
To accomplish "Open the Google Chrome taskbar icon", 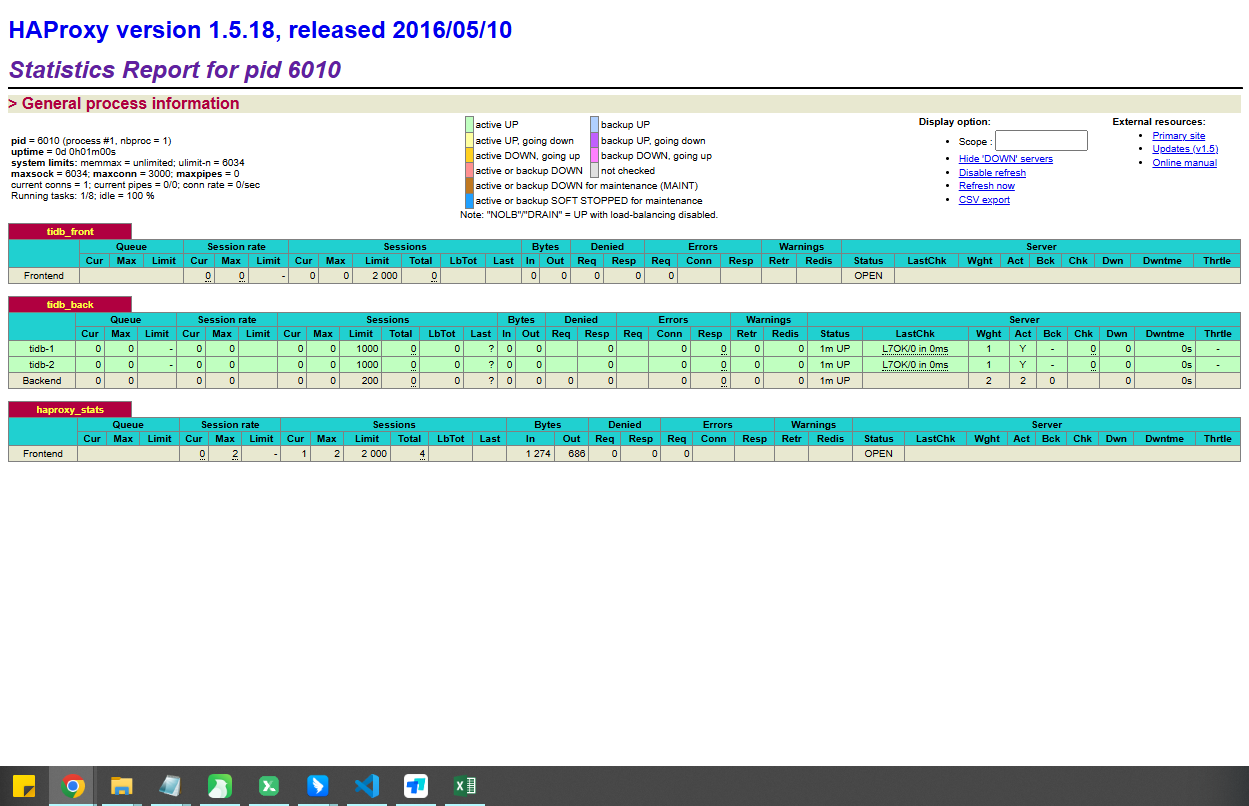I will 72,786.
